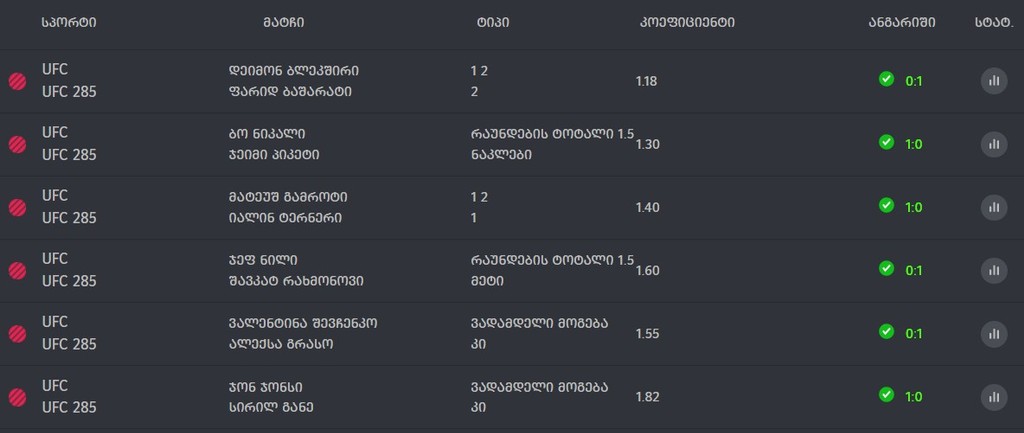This screenshot has width=1024, height=433.
Task: Click the ანგარიში column header
Action: point(902,22)
